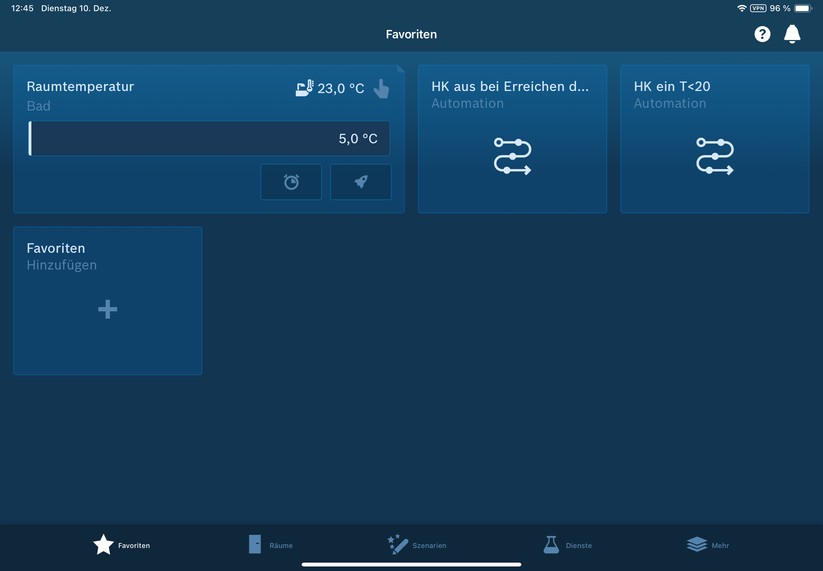Tap the automation flow icon under HK aus
823x571 pixels.
click(x=512, y=157)
